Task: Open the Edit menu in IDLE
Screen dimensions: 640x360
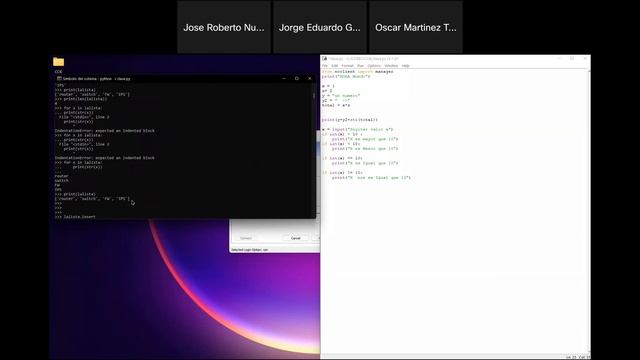Action: pyautogui.click(x=335, y=66)
